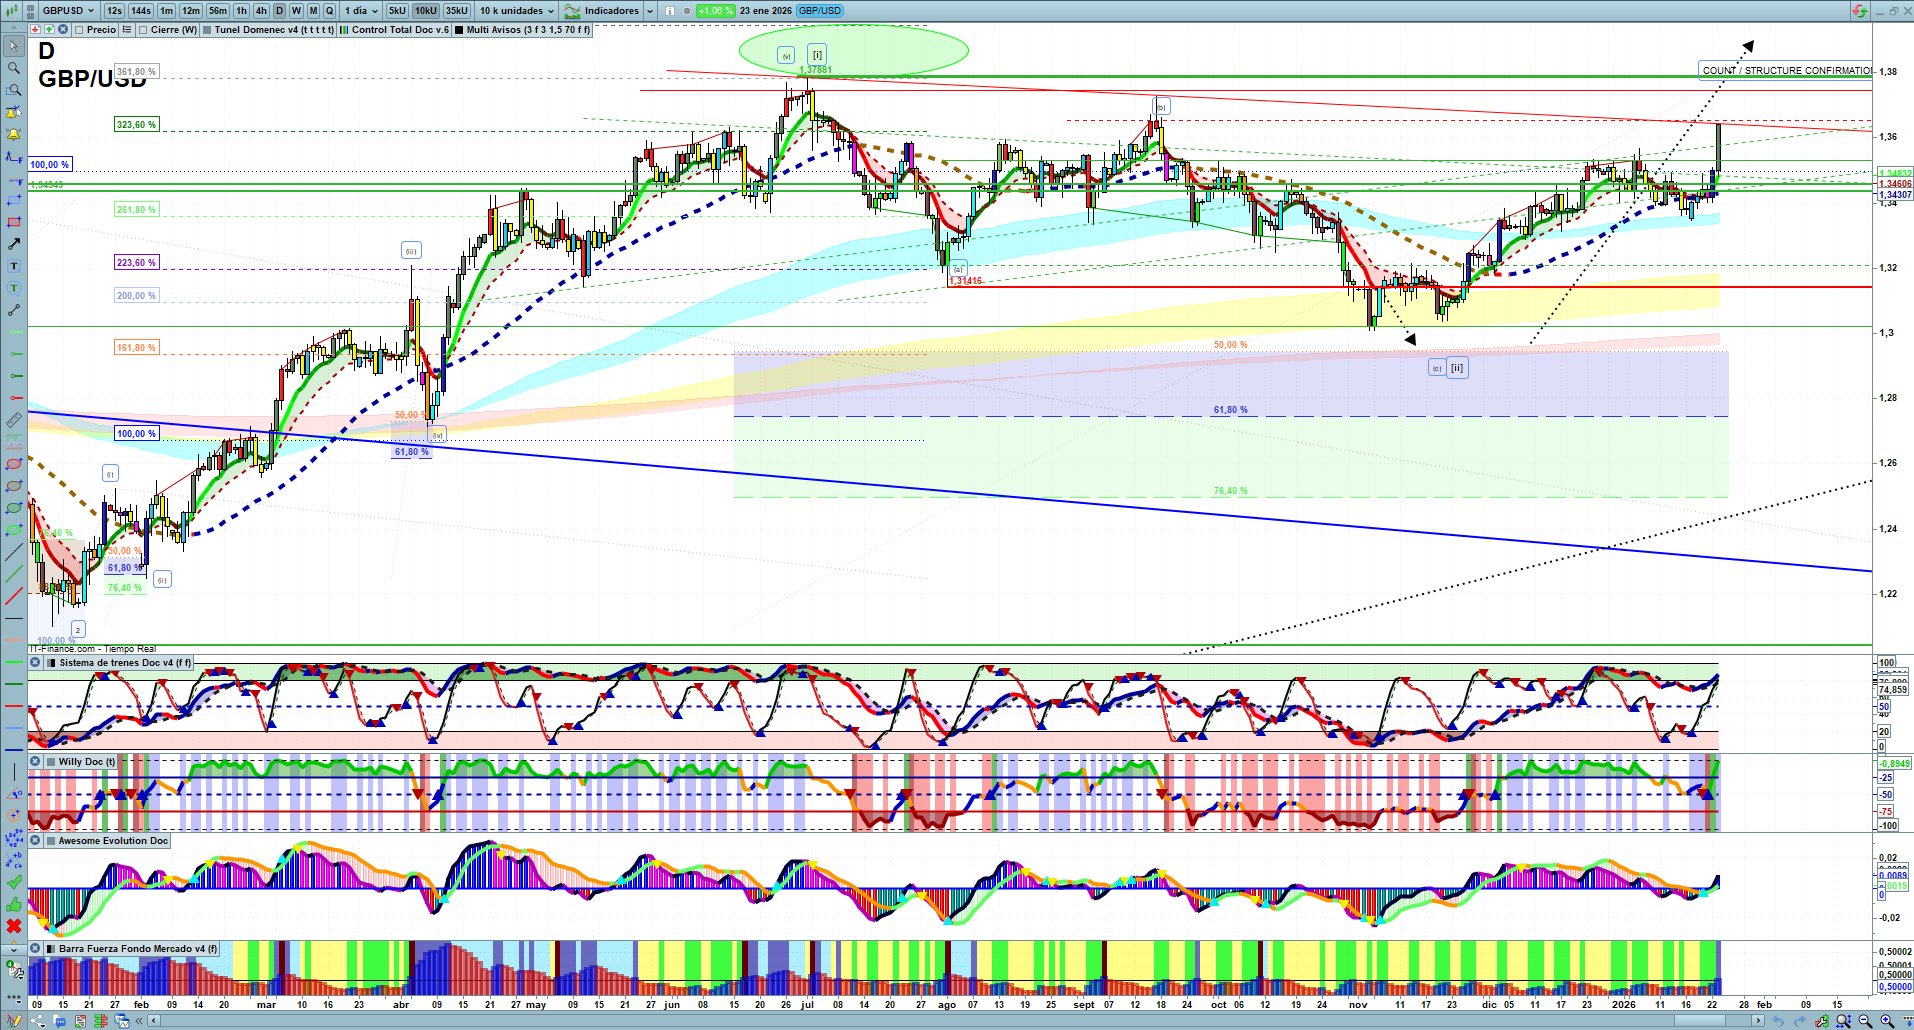Select the red rectangle drawing tool
This screenshot has height=1030, width=1914.
click(x=14, y=222)
